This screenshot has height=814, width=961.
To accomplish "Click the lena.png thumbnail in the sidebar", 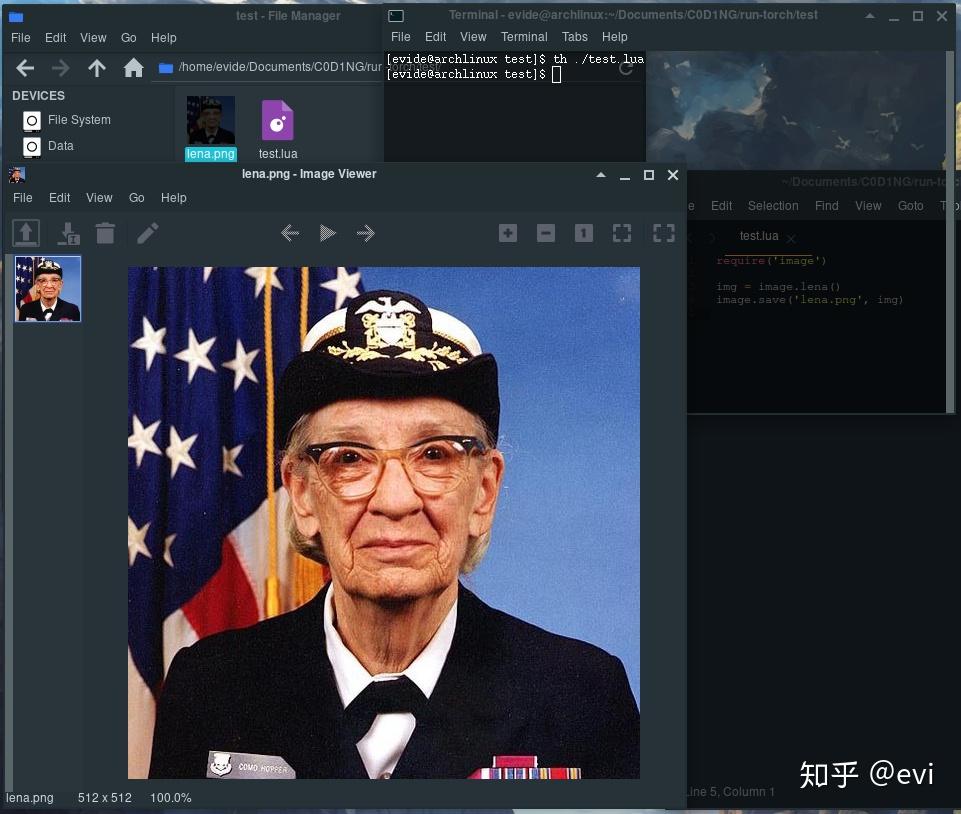I will (47, 288).
